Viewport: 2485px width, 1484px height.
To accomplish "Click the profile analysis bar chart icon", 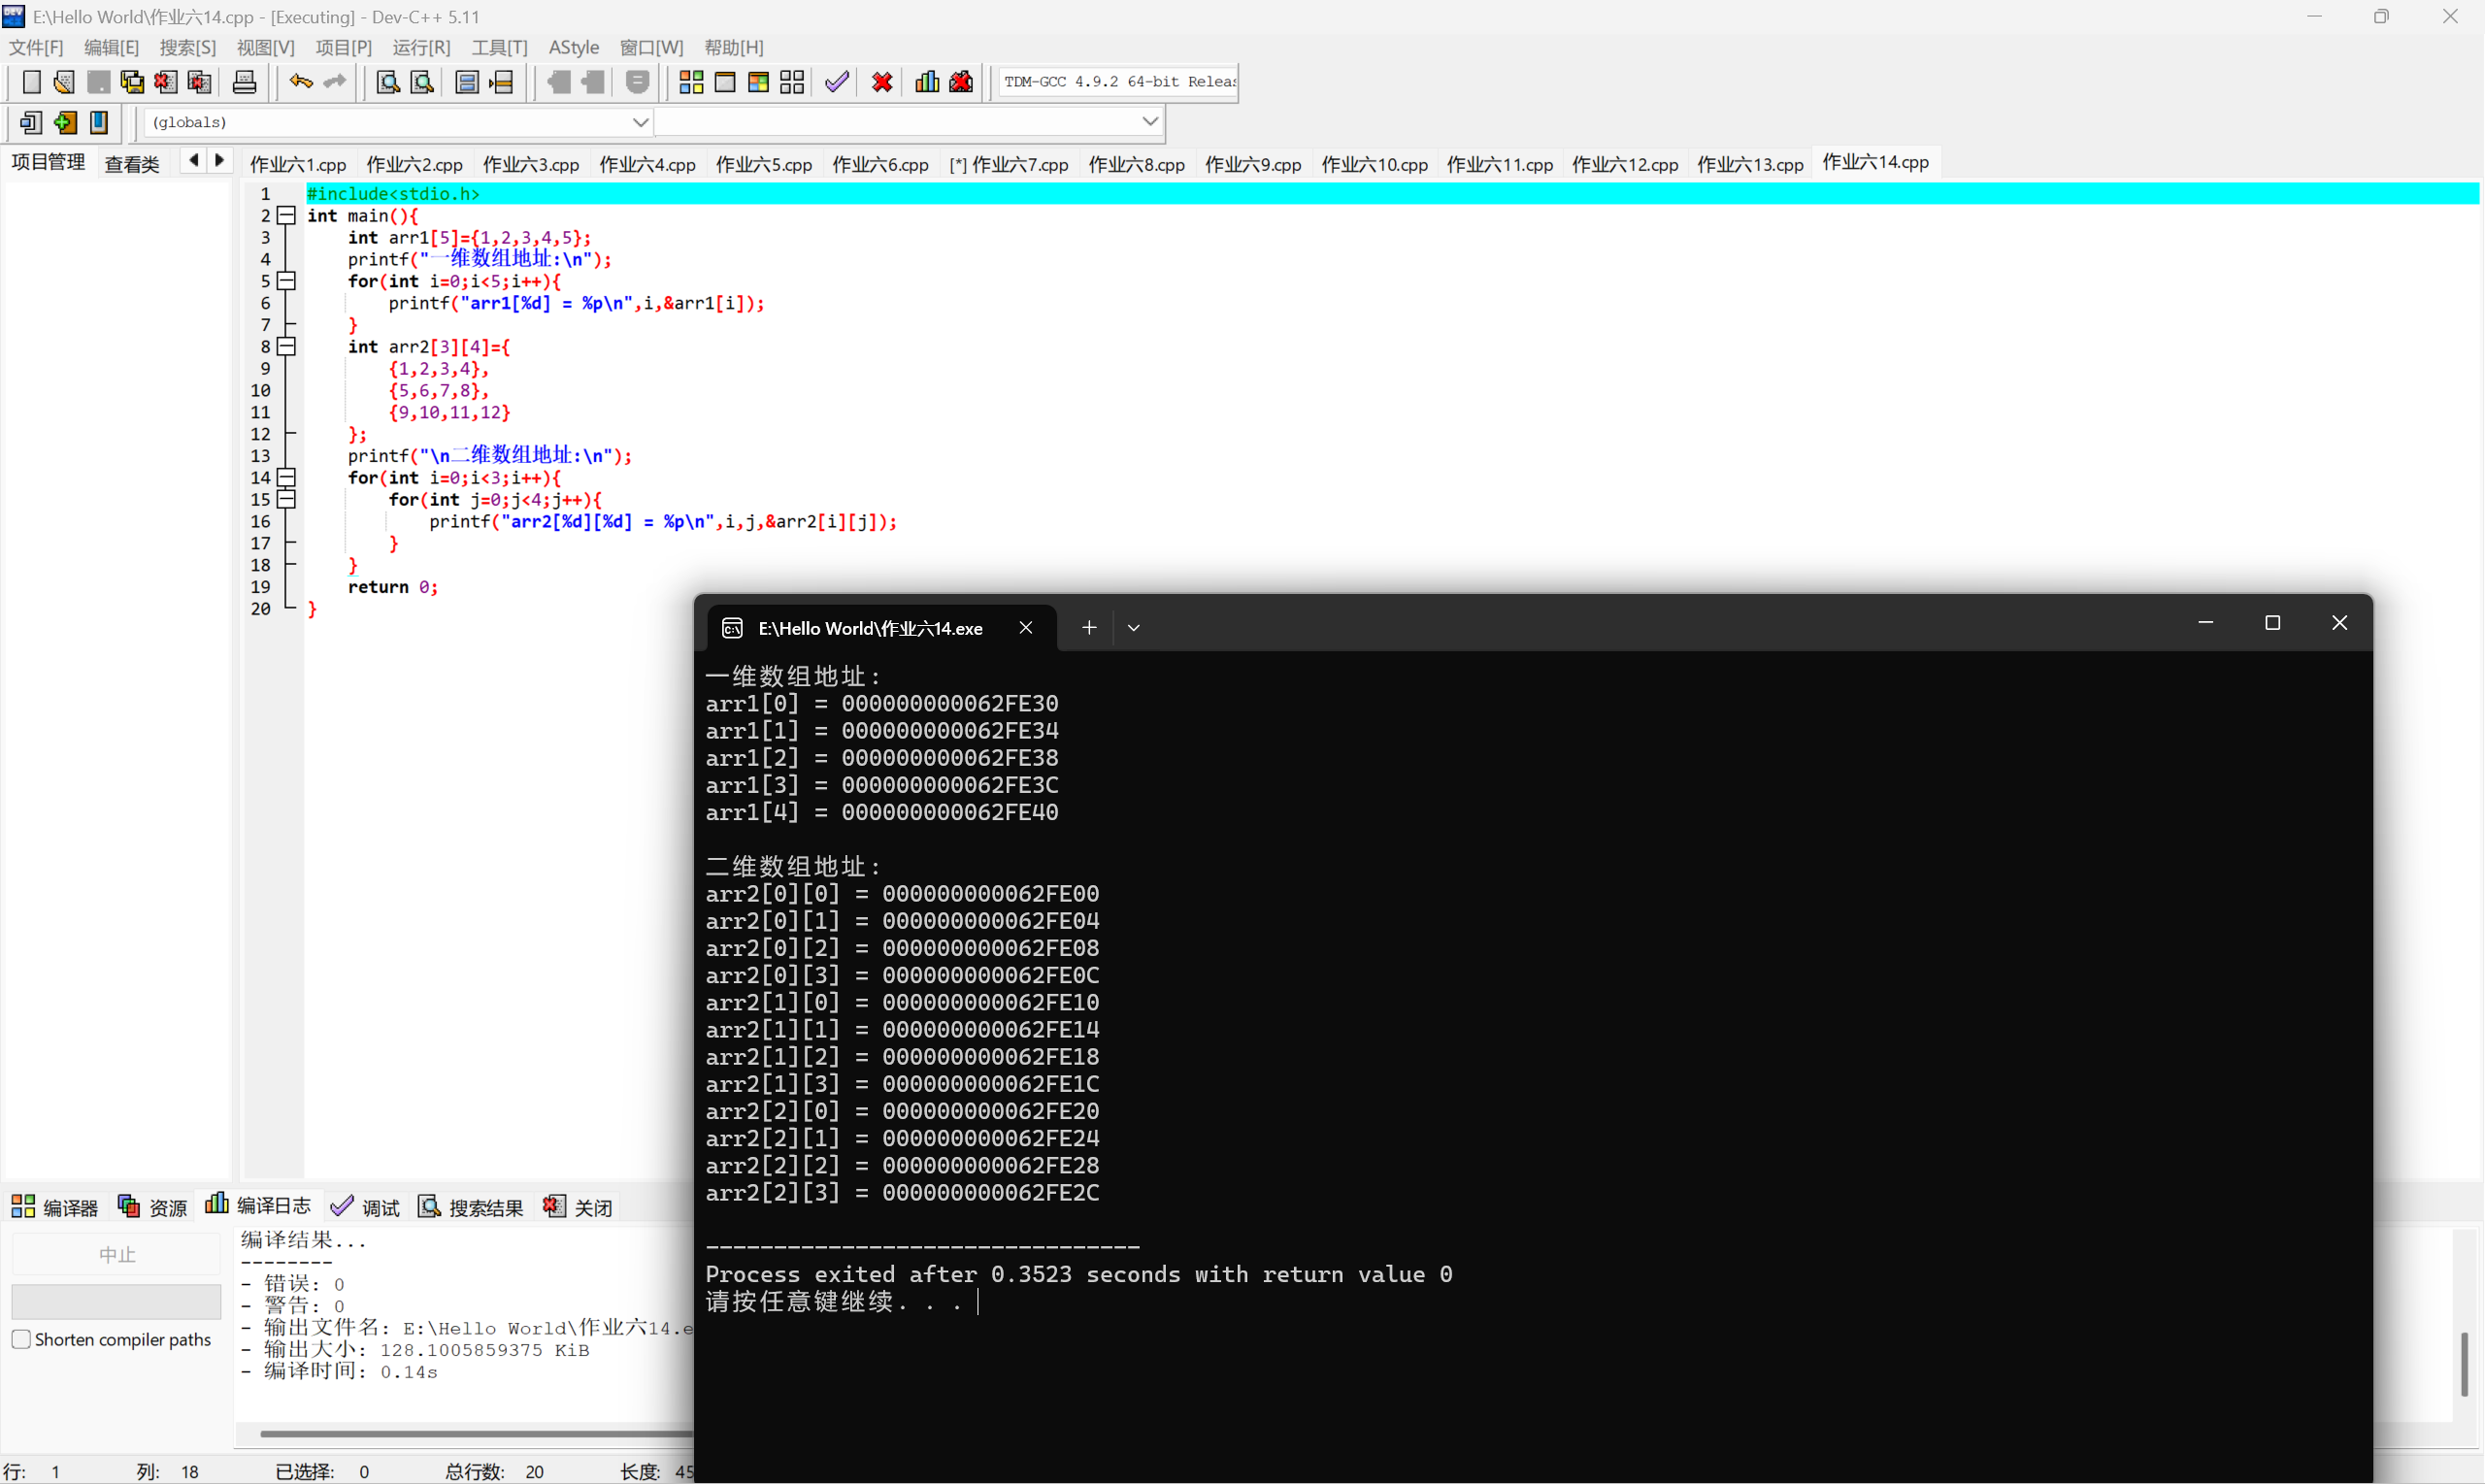I will [927, 82].
